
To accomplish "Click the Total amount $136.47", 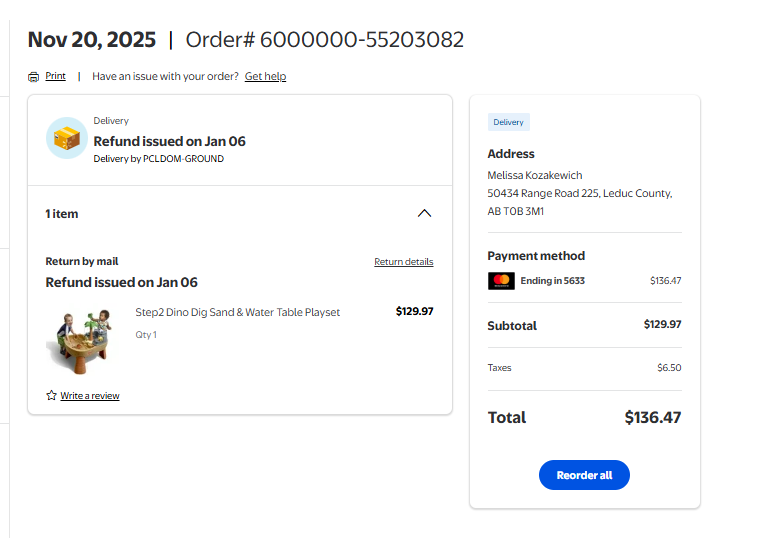I will (x=652, y=417).
